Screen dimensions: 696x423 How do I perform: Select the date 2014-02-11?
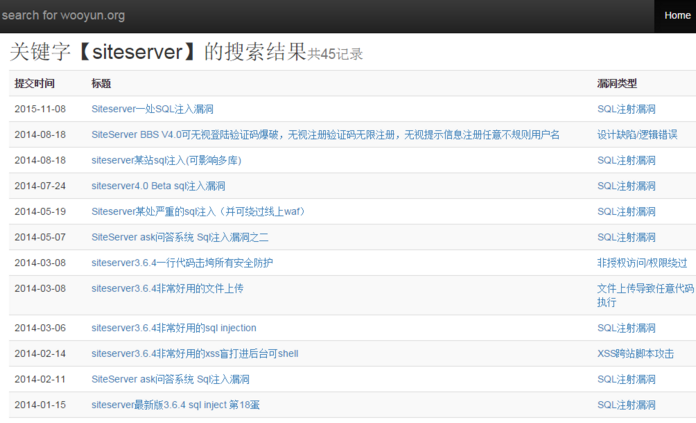40,380
